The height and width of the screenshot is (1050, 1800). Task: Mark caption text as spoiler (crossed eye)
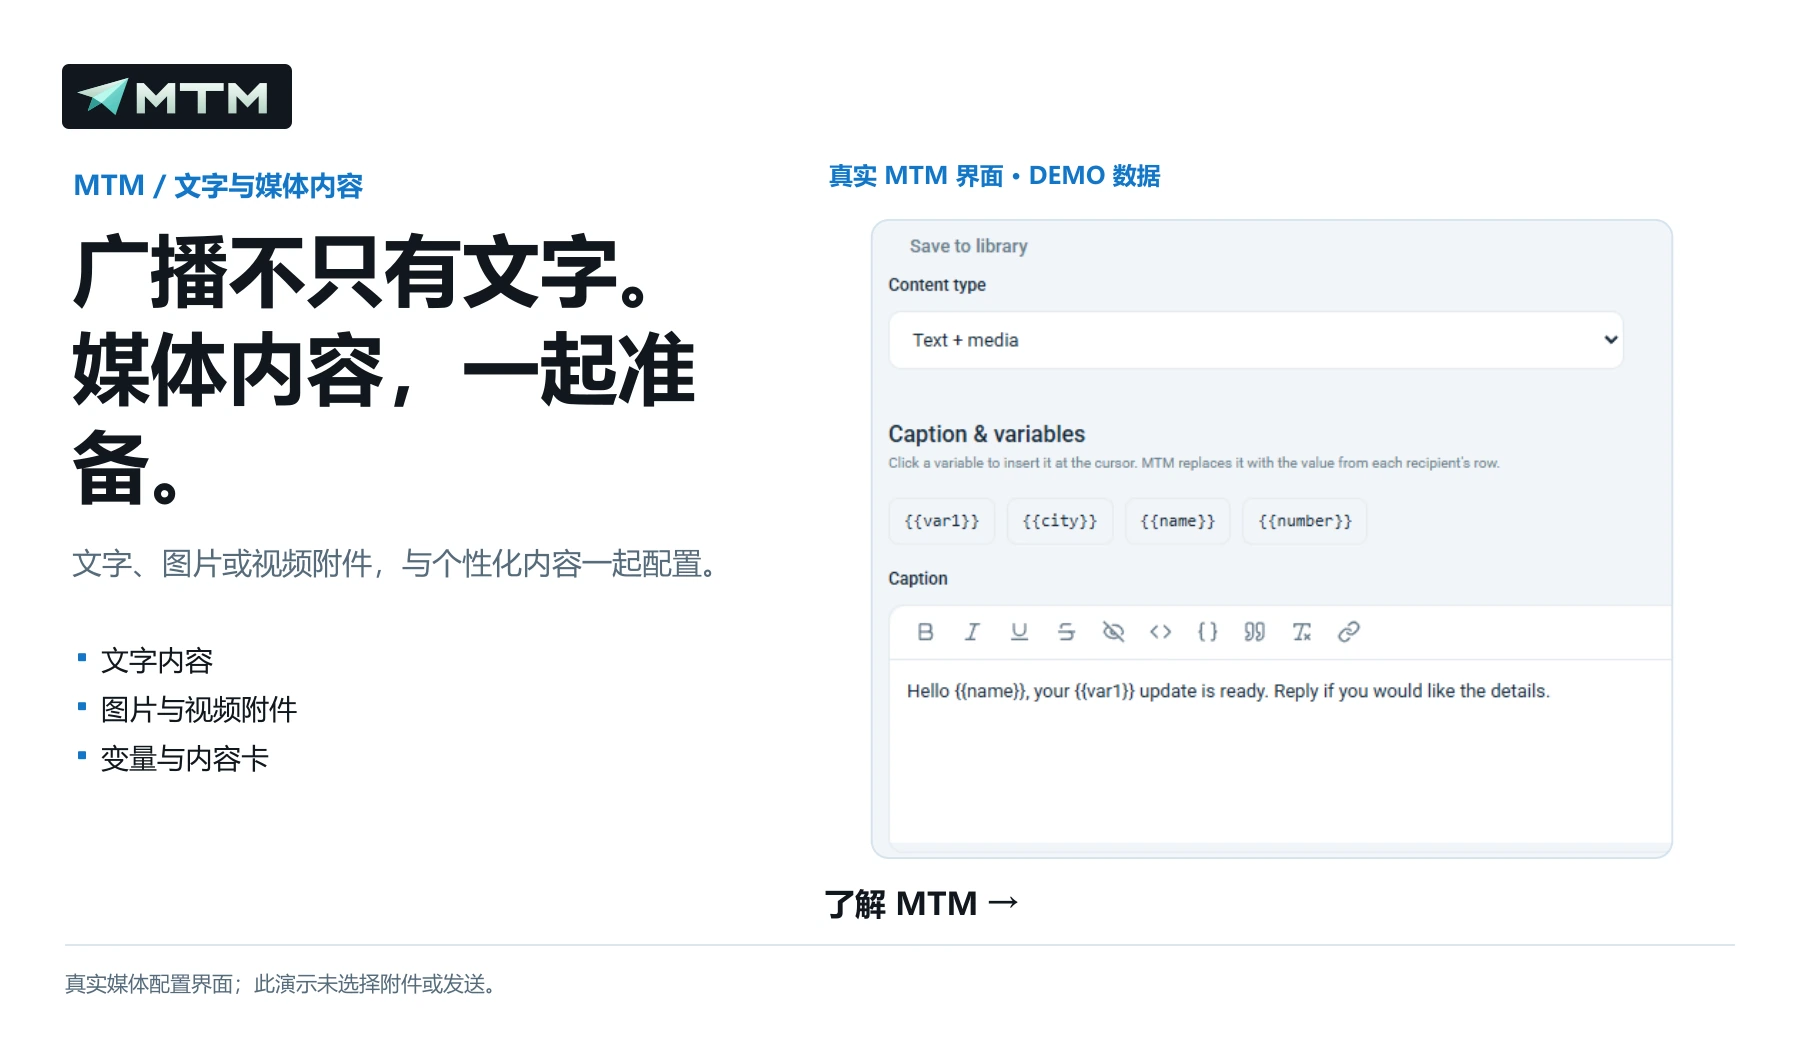[1113, 632]
